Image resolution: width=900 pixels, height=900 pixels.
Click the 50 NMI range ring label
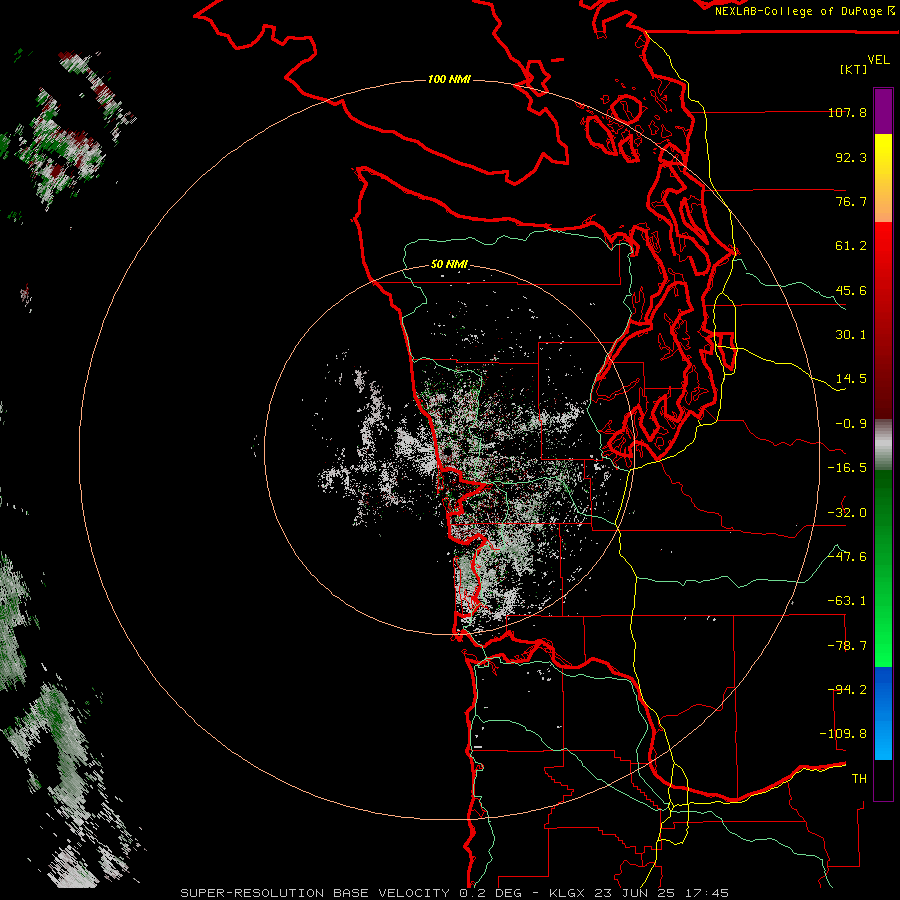click(x=449, y=264)
